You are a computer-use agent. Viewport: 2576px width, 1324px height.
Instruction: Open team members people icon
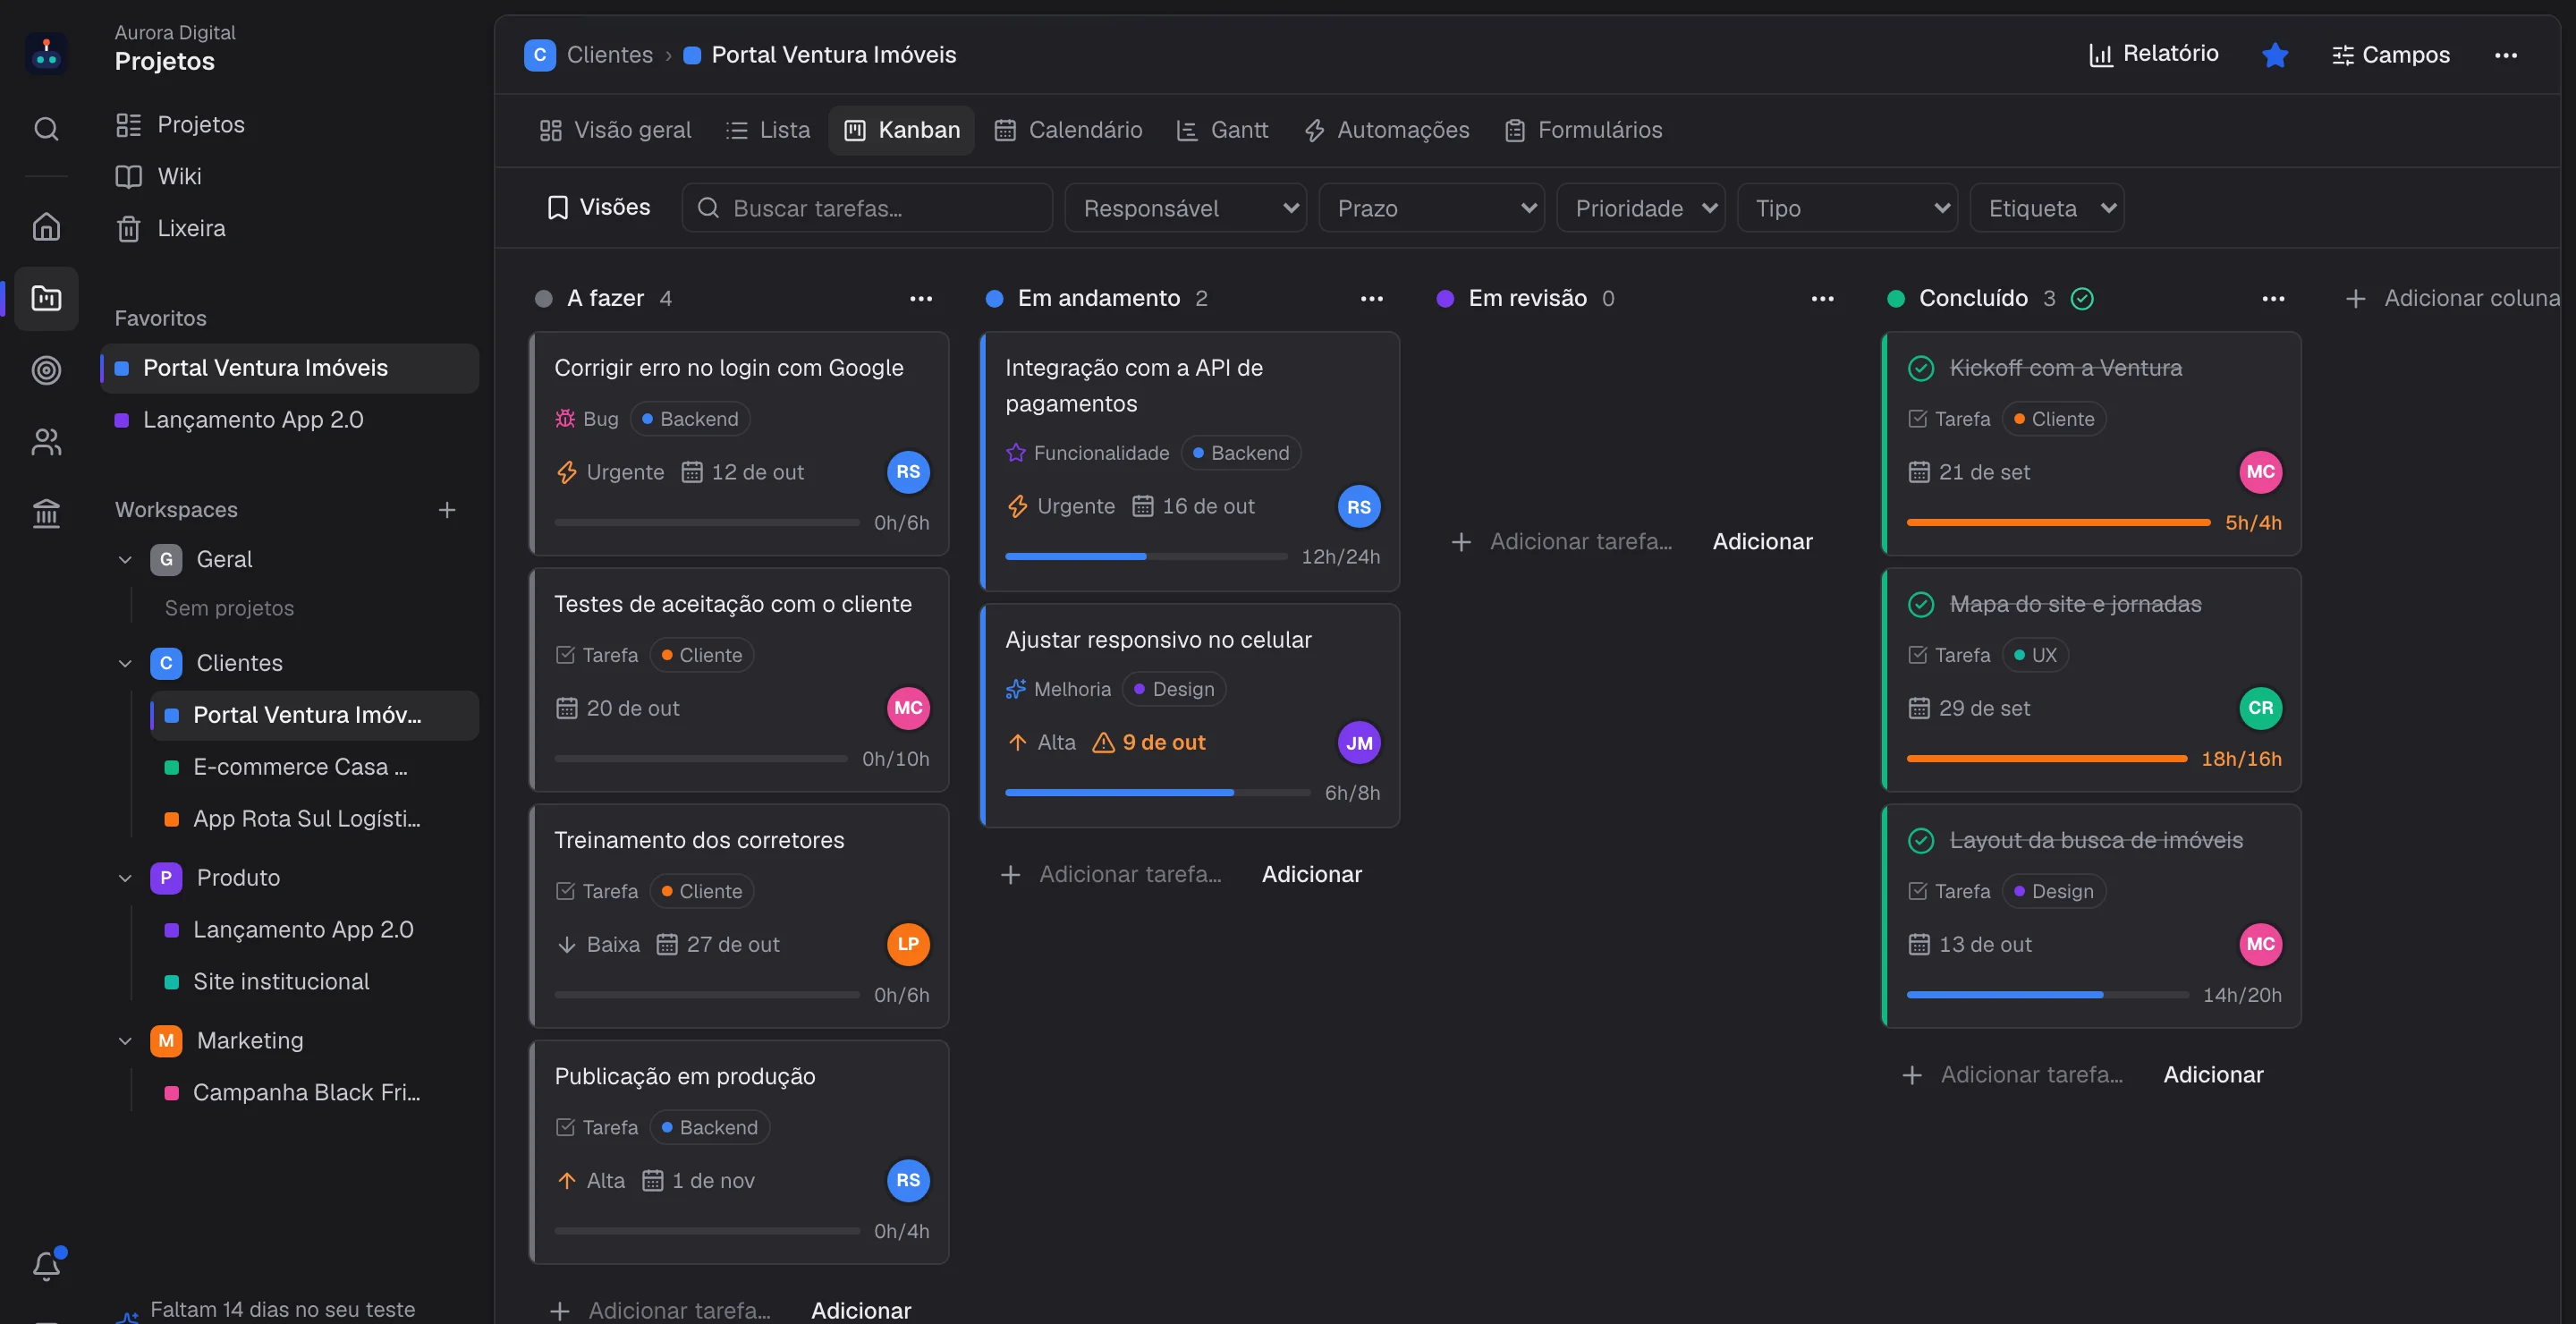point(46,442)
